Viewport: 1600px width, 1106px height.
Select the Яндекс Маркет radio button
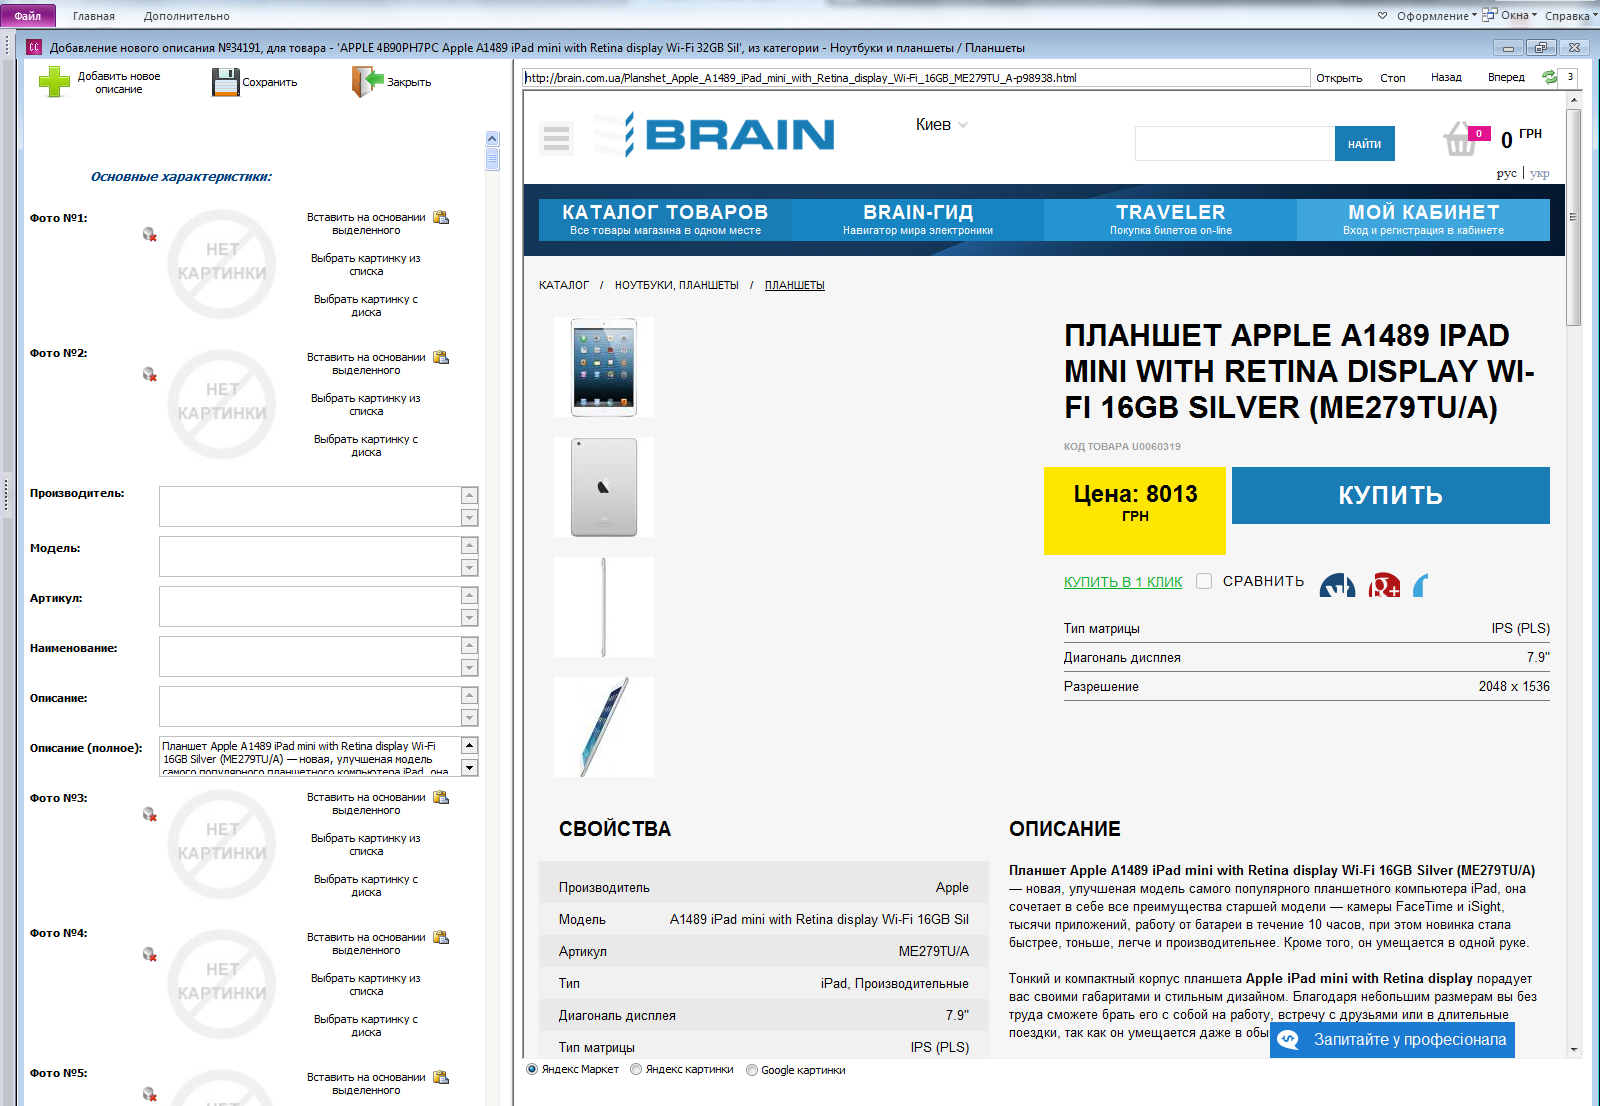532,1069
